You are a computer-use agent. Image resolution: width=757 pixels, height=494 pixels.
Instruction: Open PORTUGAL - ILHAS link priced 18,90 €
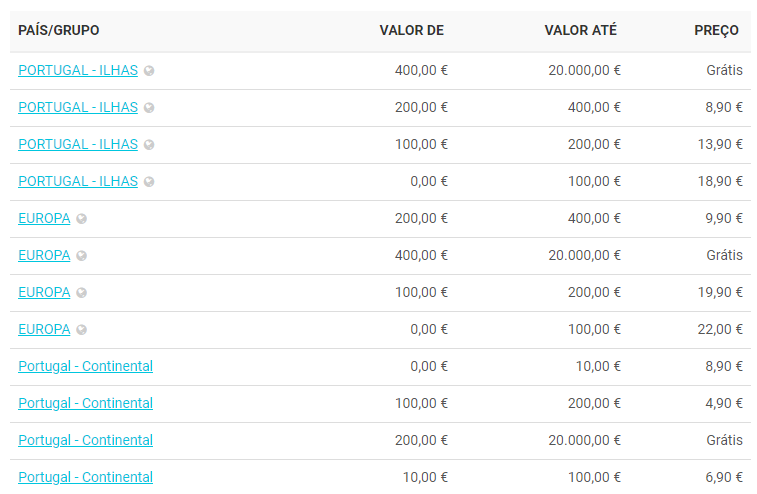(78, 181)
